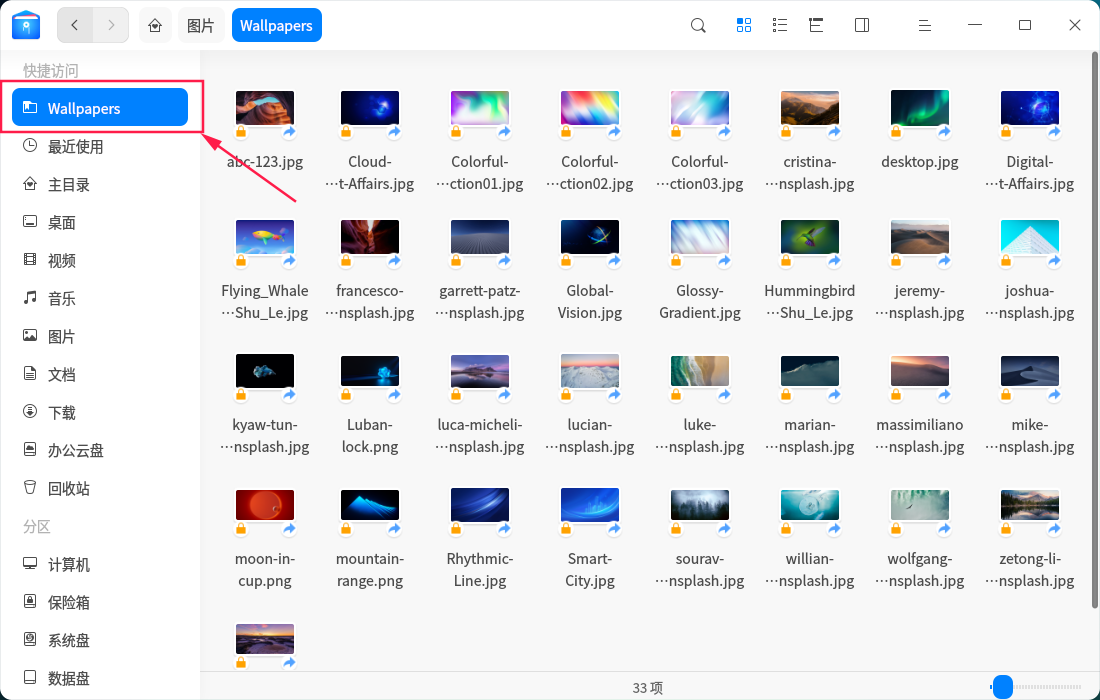
Task: Switch to list view
Action: tap(779, 26)
